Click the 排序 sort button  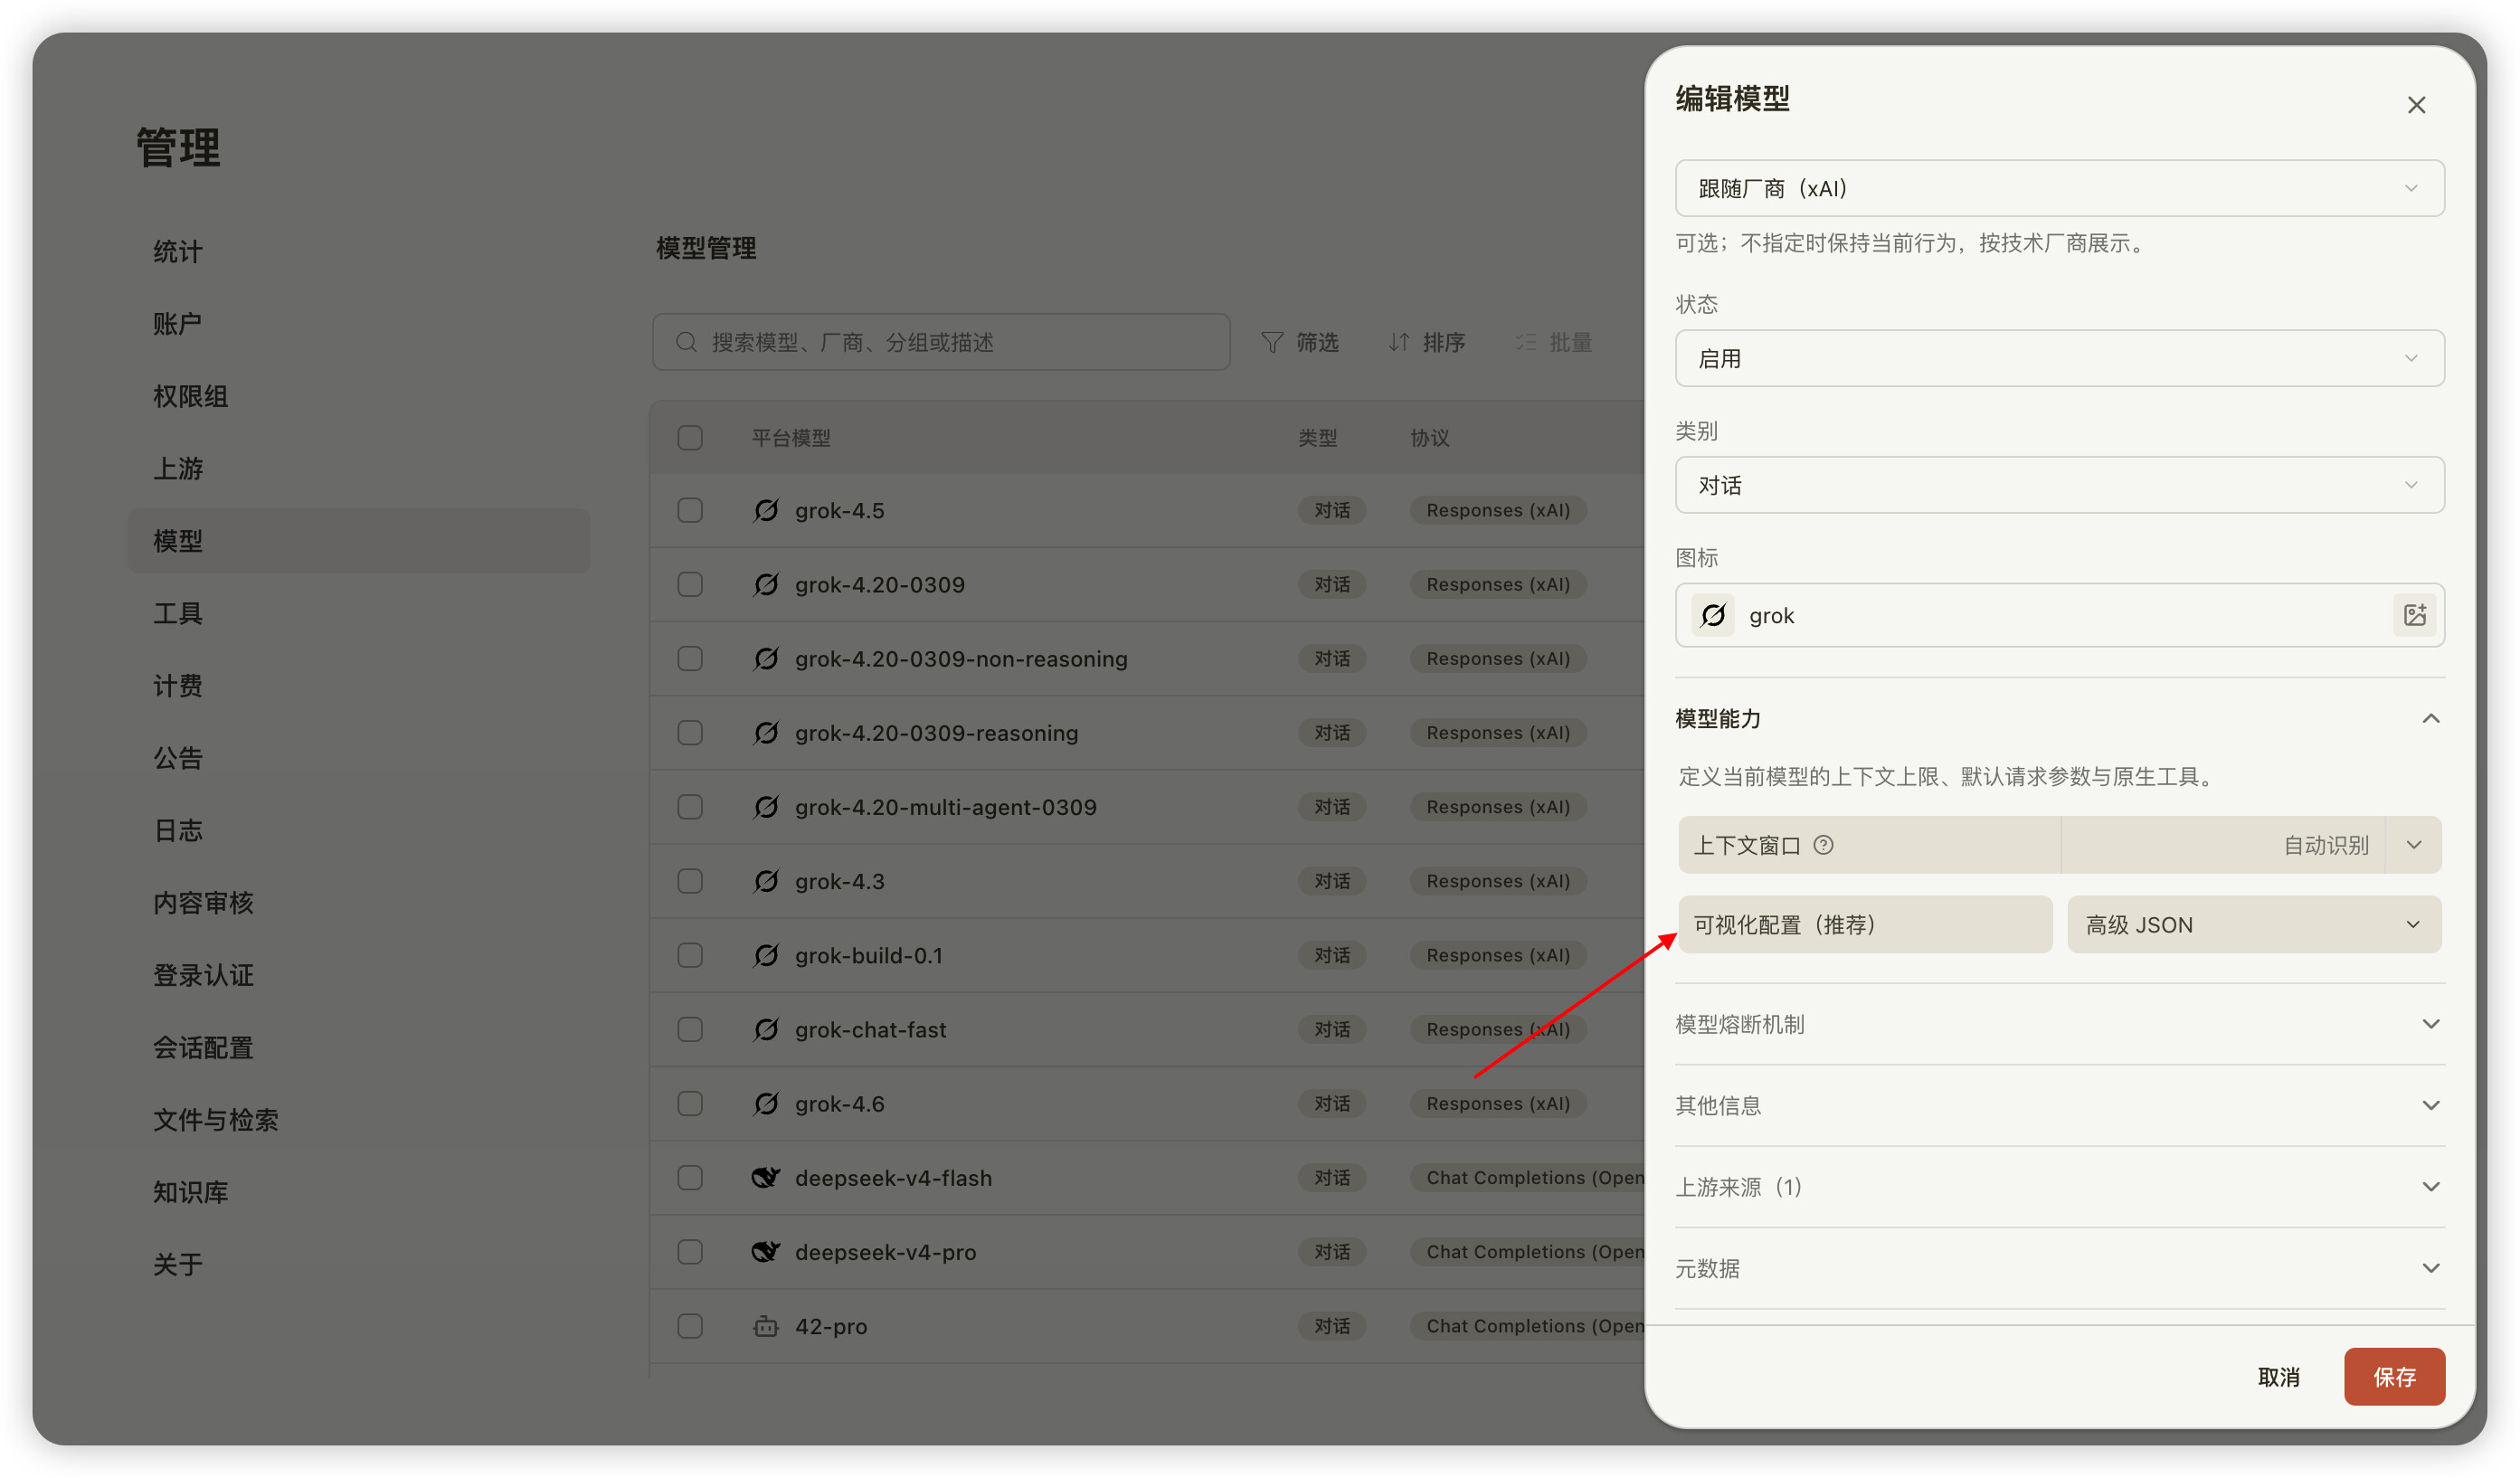pos(1426,342)
